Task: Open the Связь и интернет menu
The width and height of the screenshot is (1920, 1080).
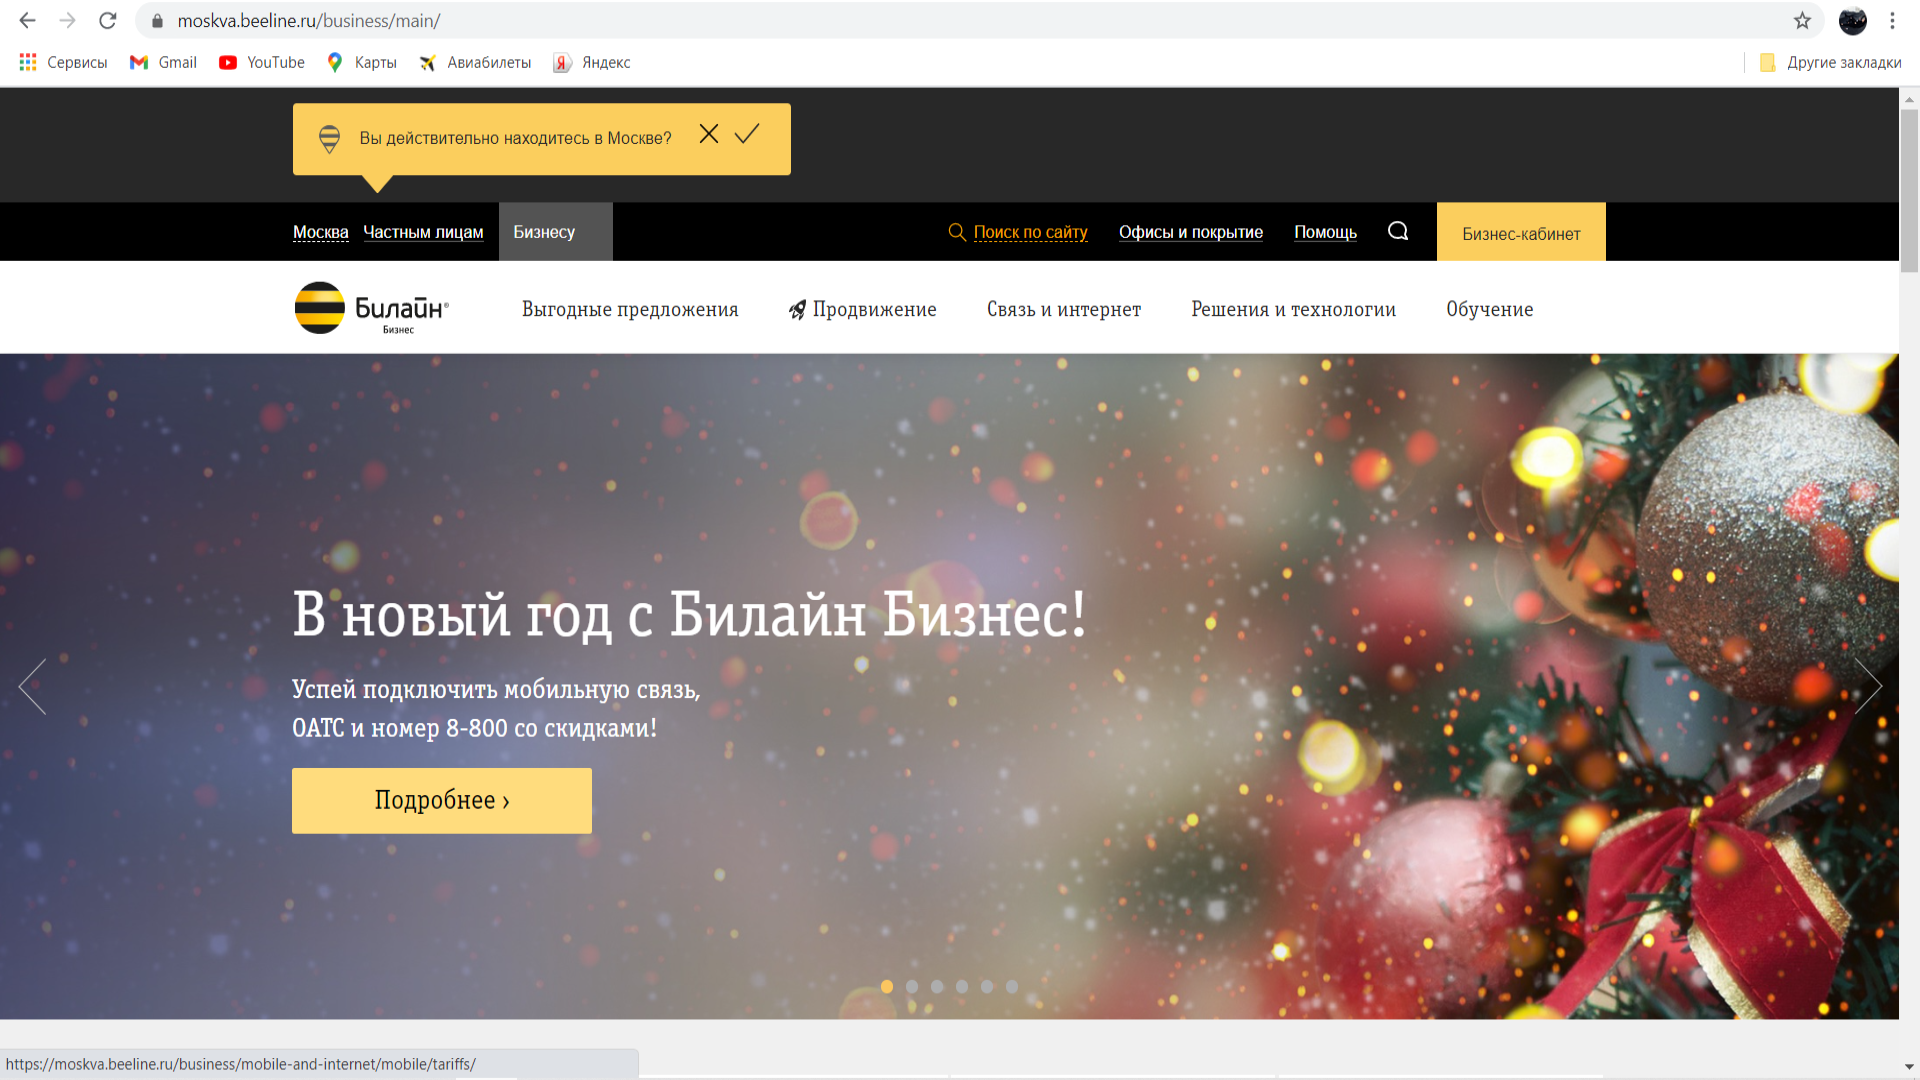Action: tap(1064, 309)
